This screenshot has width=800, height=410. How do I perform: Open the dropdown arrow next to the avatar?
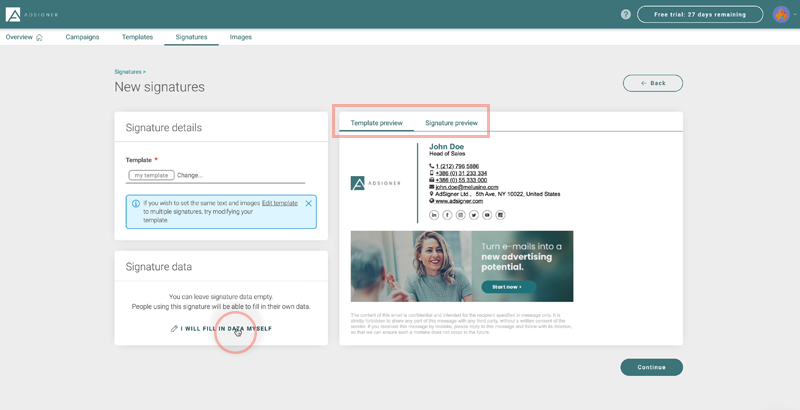pos(795,15)
